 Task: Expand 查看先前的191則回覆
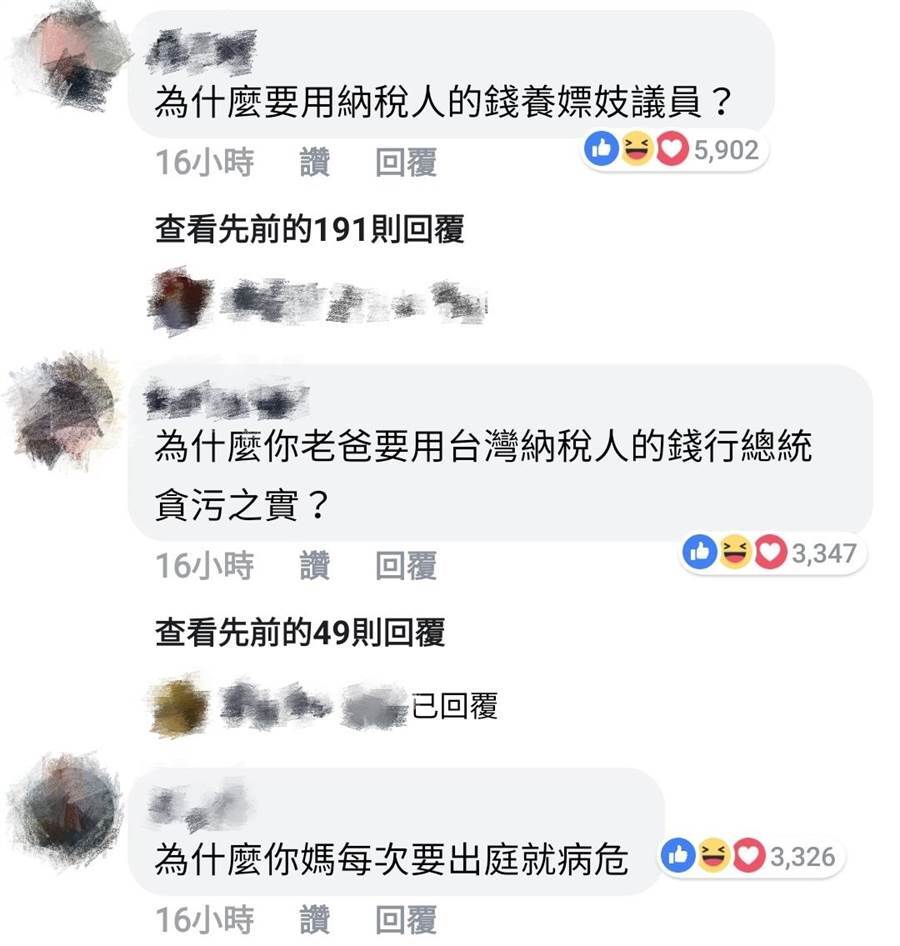tap(309, 229)
